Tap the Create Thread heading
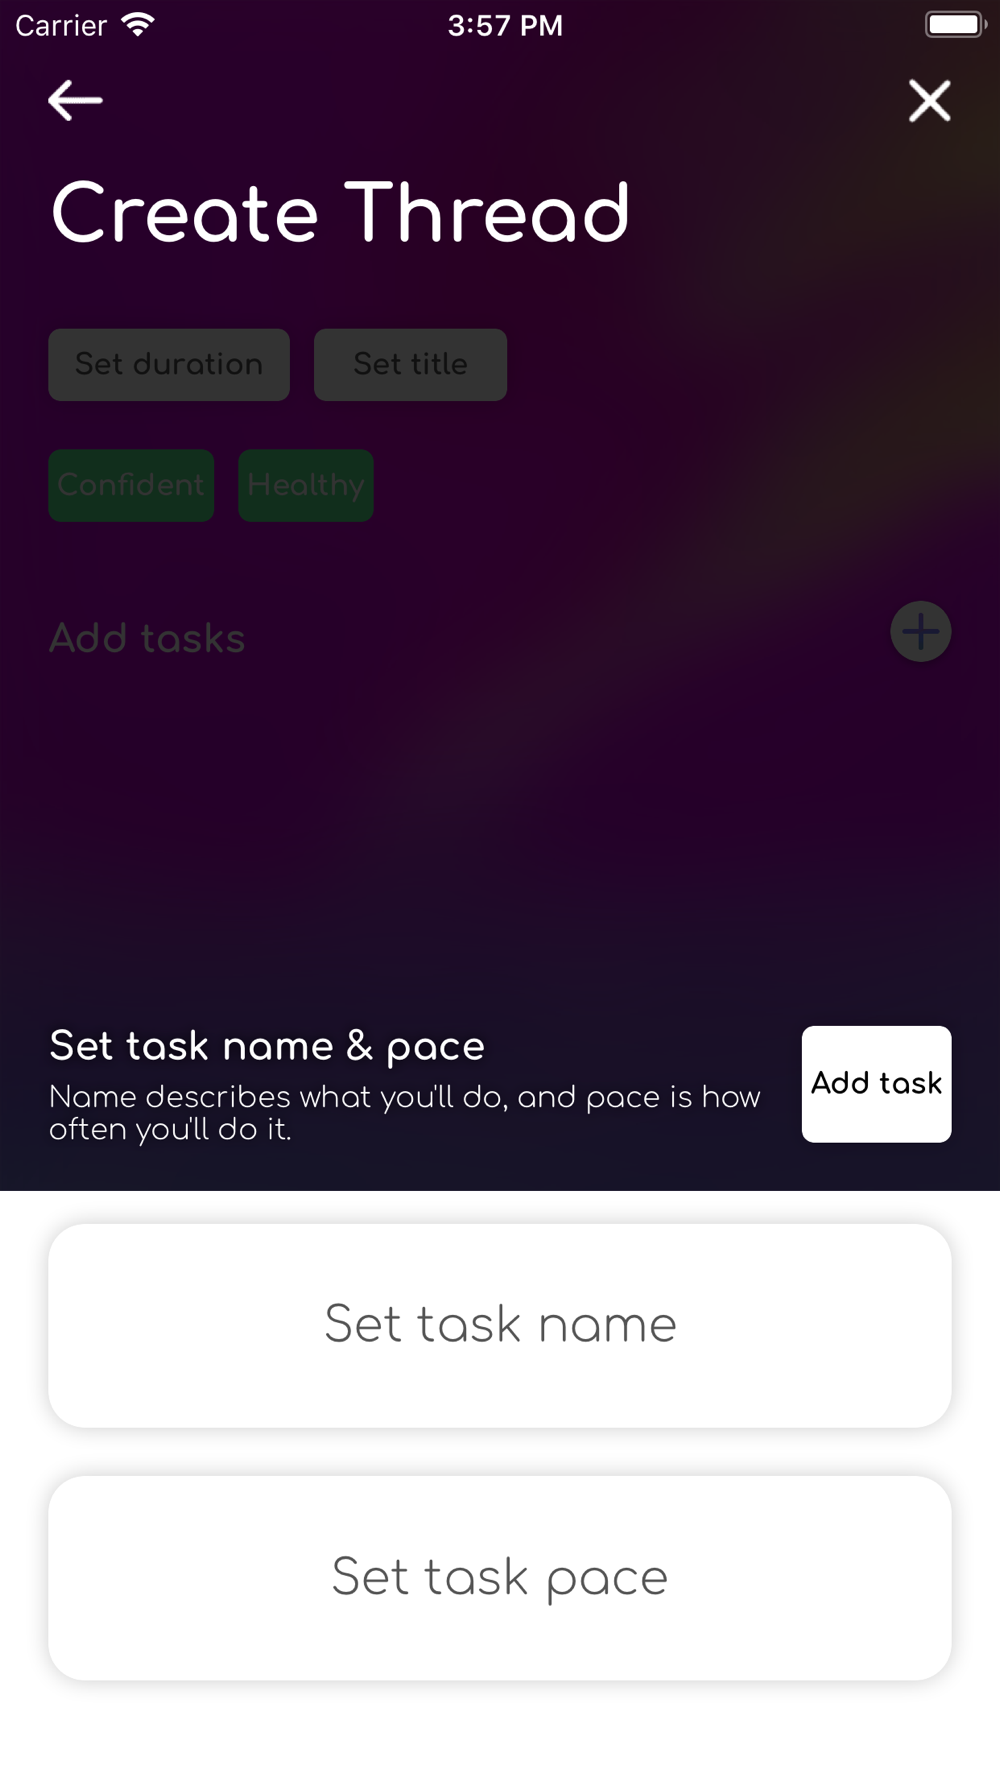 click(x=340, y=213)
